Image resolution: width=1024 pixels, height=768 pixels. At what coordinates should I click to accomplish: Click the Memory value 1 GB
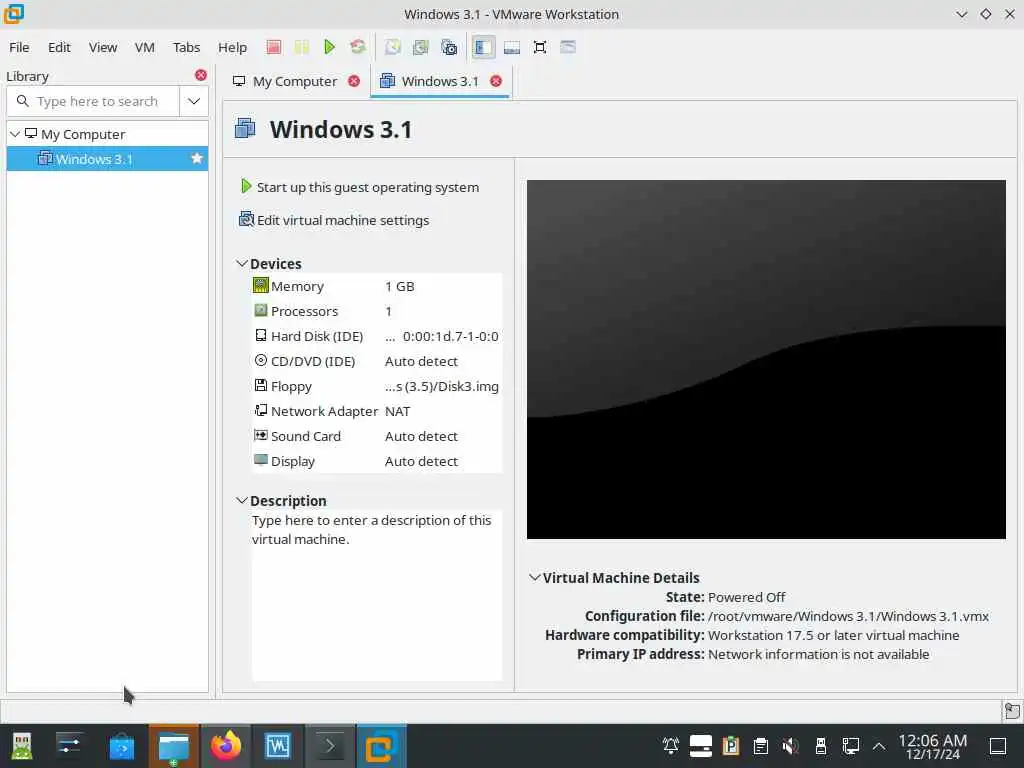pyautogui.click(x=400, y=286)
